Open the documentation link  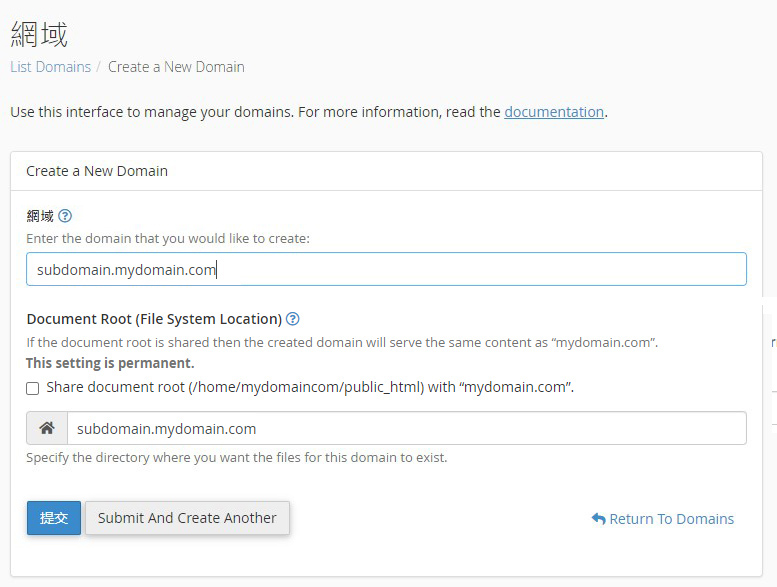(x=554, y=112)
